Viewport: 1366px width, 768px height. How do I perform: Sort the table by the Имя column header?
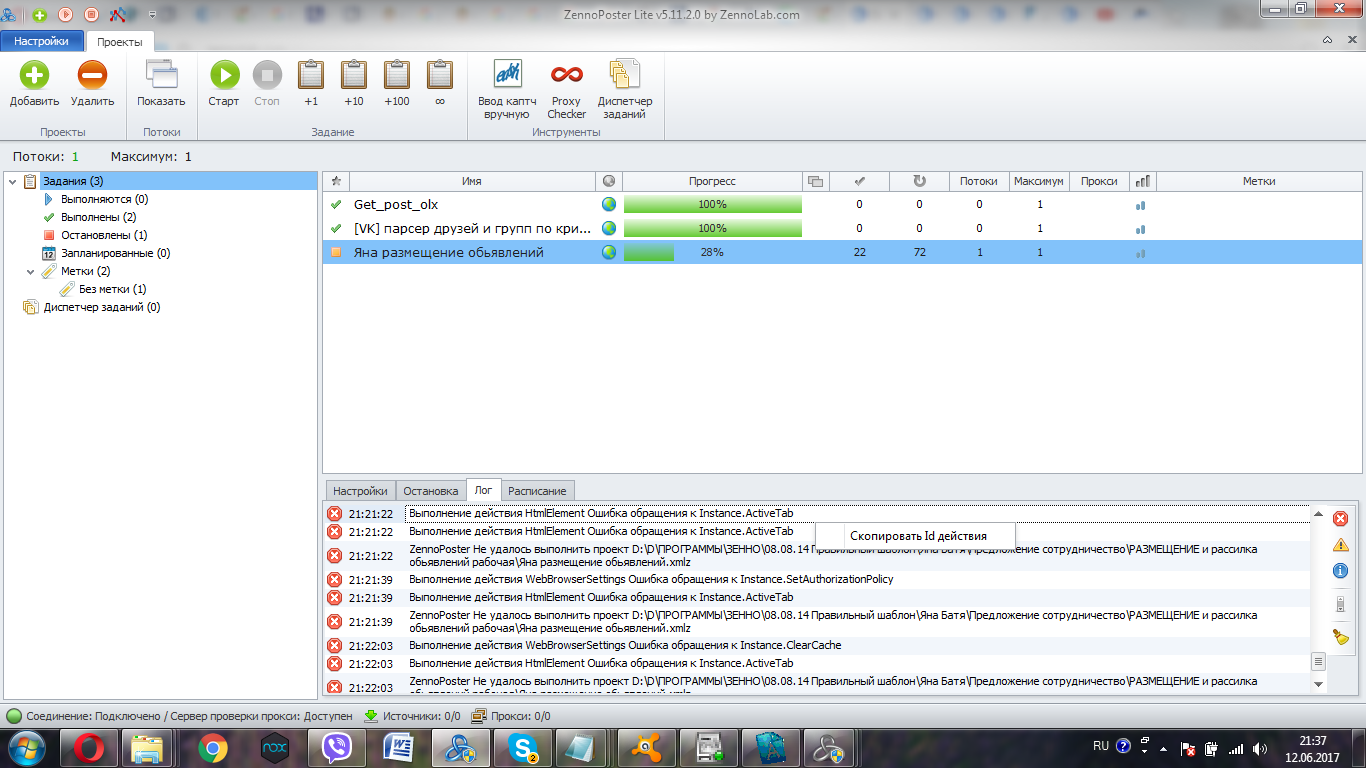tap(472, 181)
